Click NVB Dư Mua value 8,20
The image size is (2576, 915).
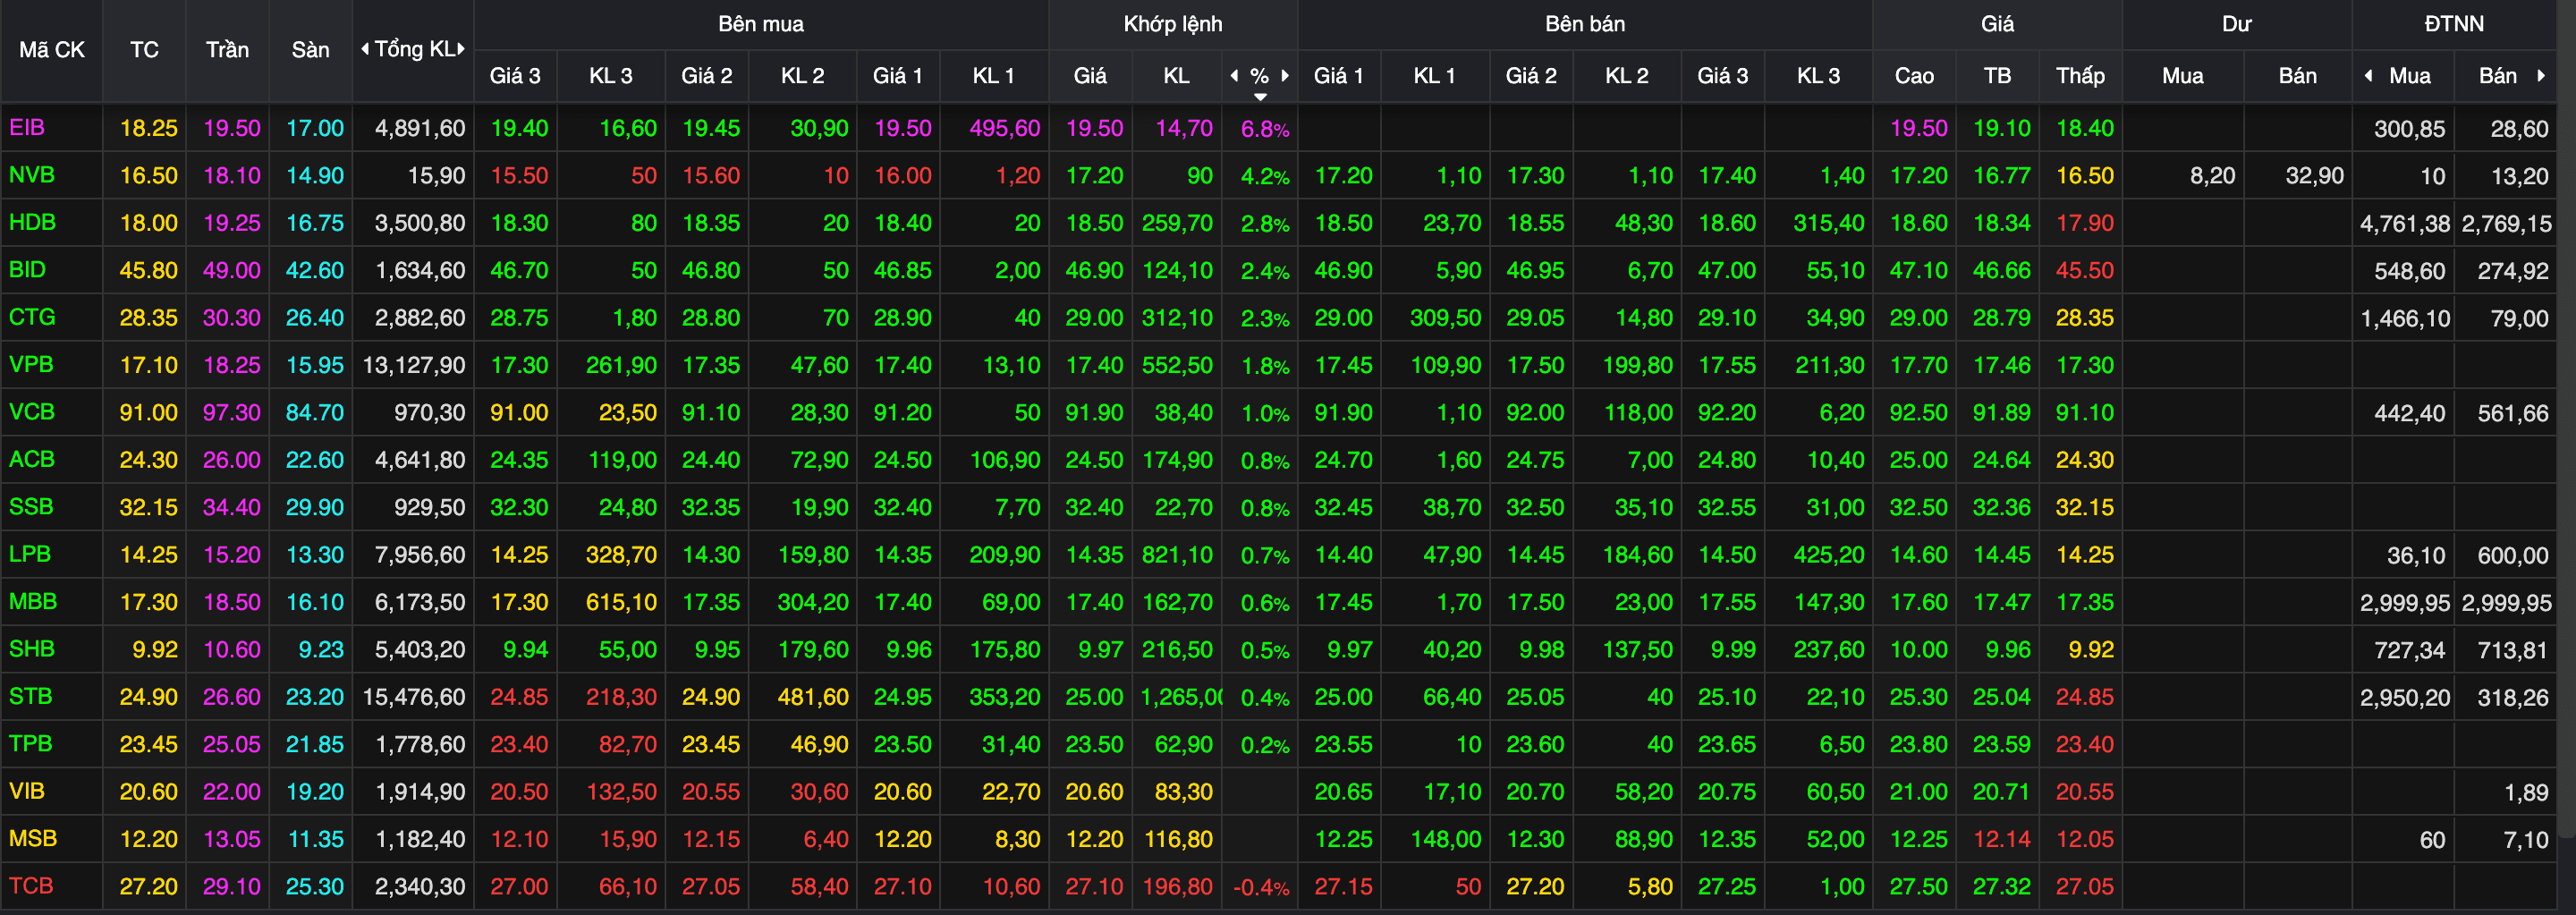point(2212,176)
